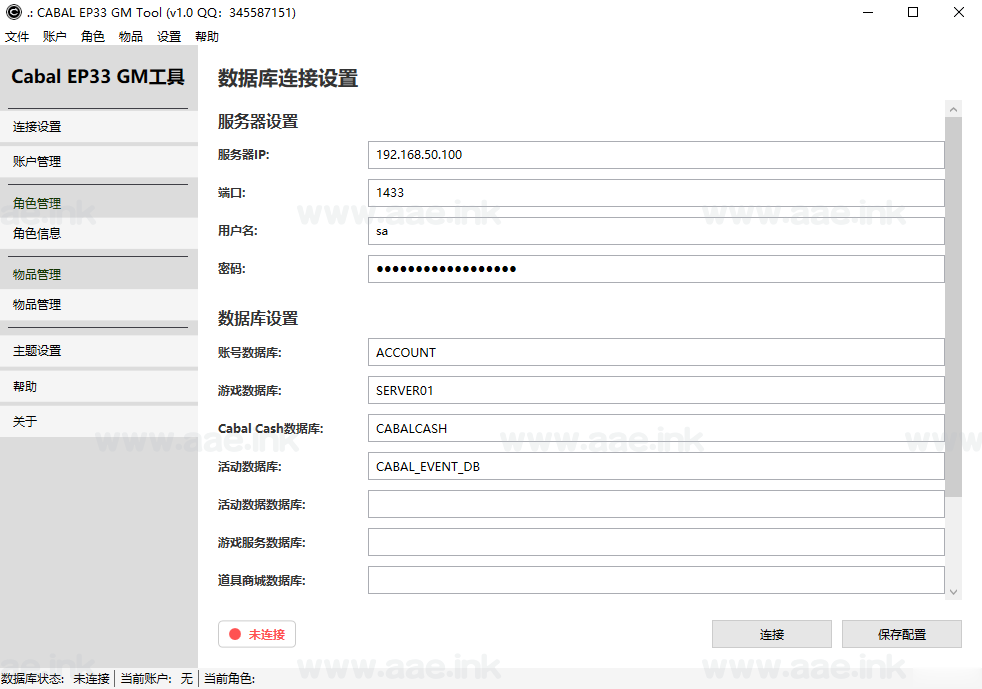Click the empty 活动数据数据库 field

coord(656,504)
